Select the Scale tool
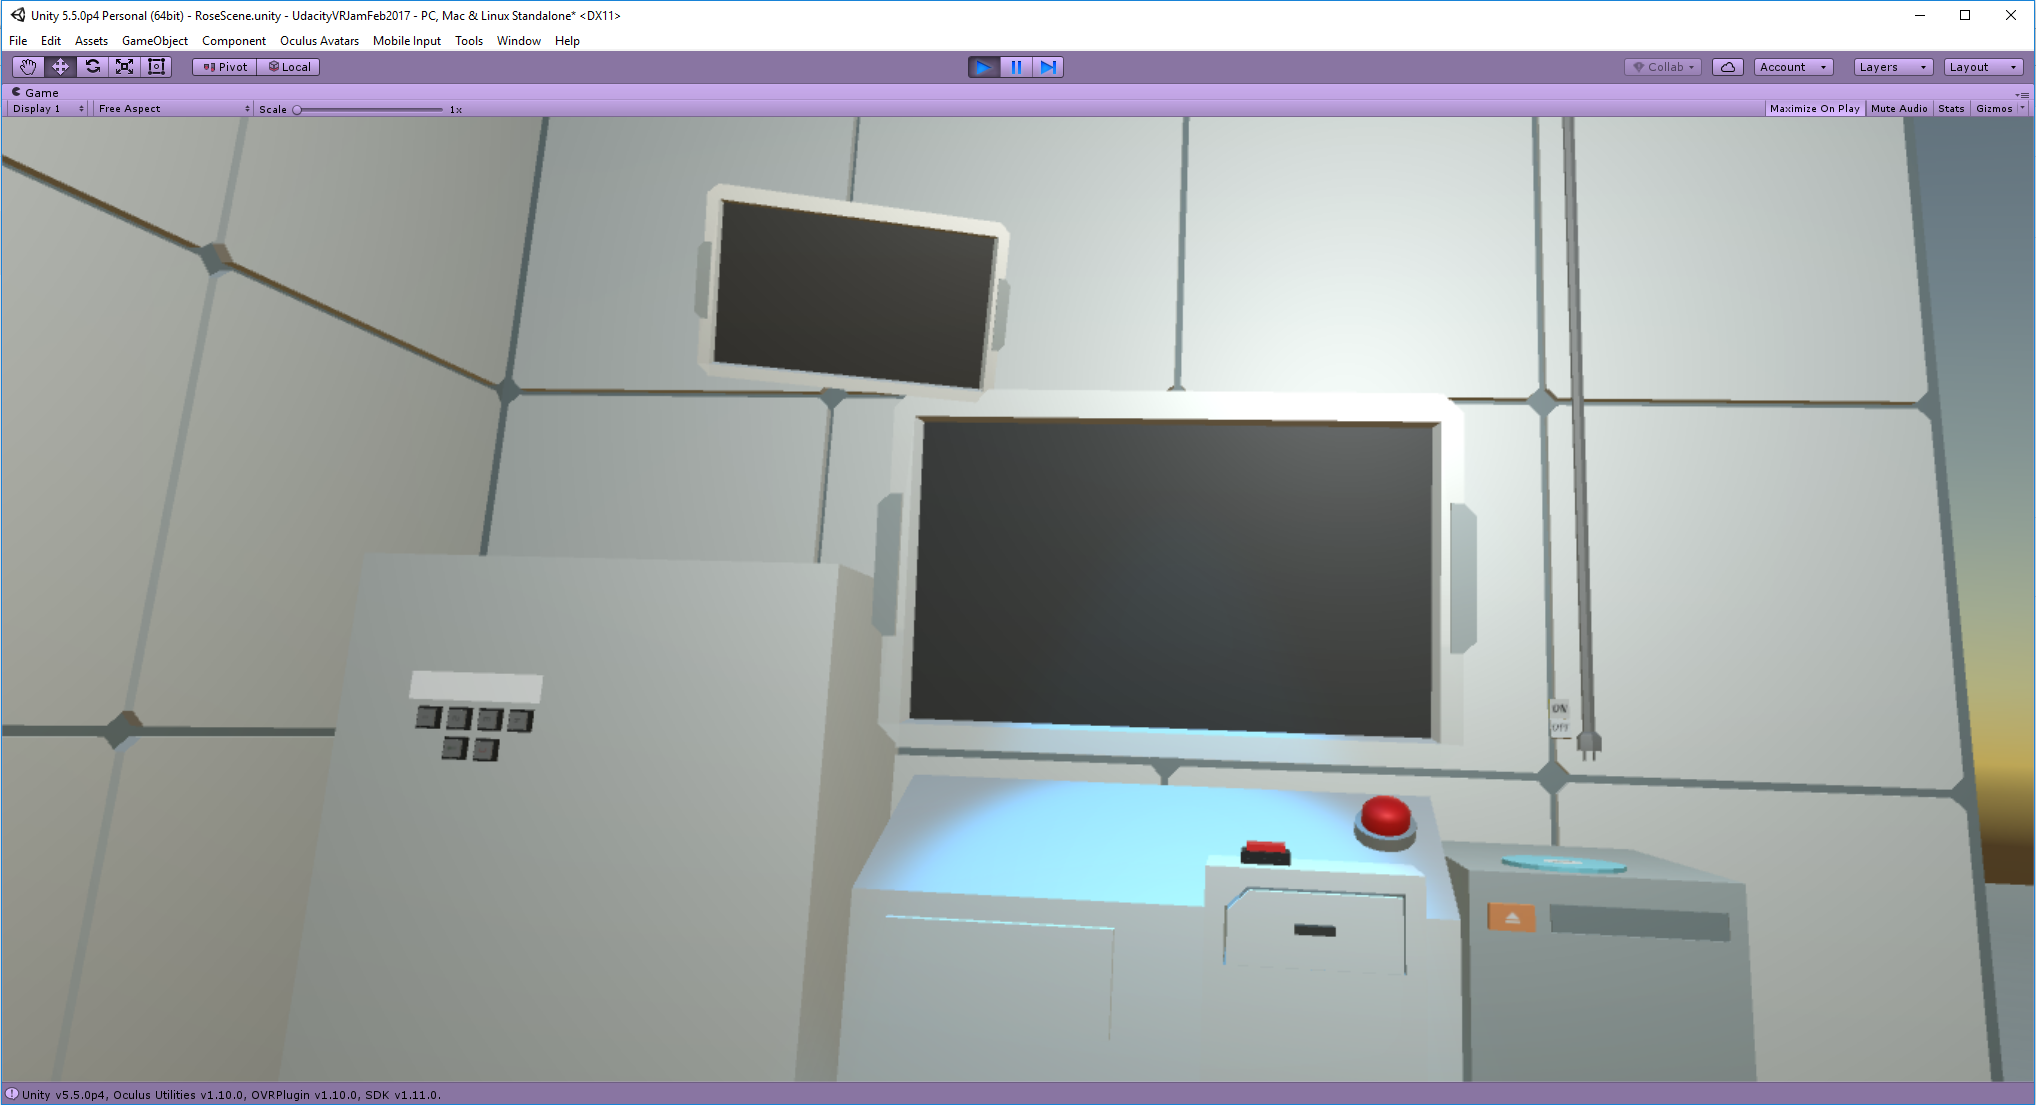This screenshot has width=2036, height=1105. 124,67
